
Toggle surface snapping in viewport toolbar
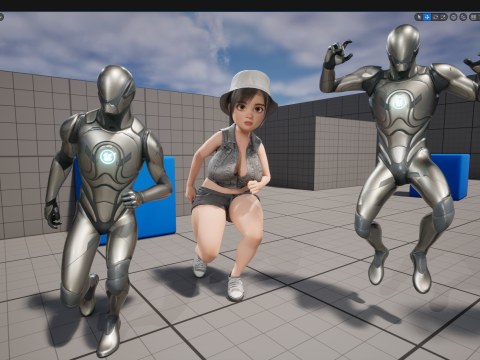tap(463, 17)
